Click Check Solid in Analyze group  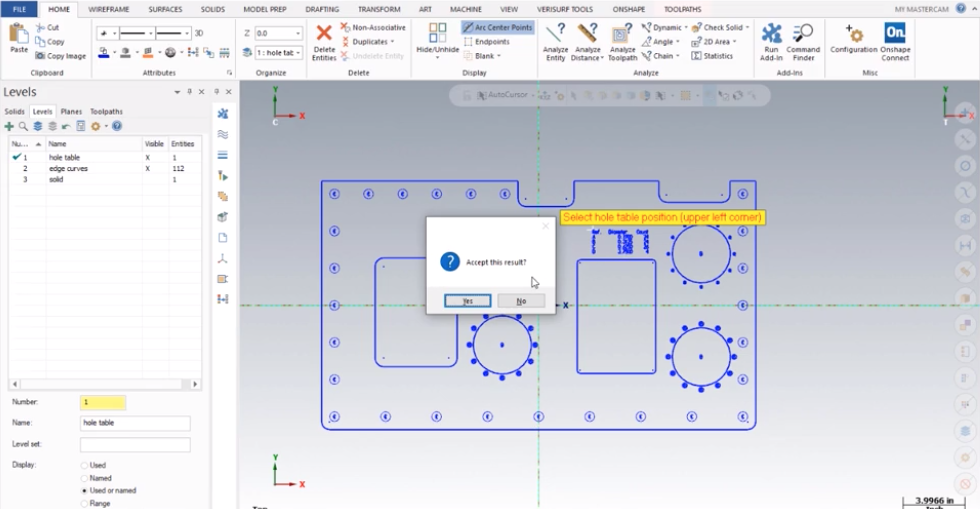pos(721,28)
